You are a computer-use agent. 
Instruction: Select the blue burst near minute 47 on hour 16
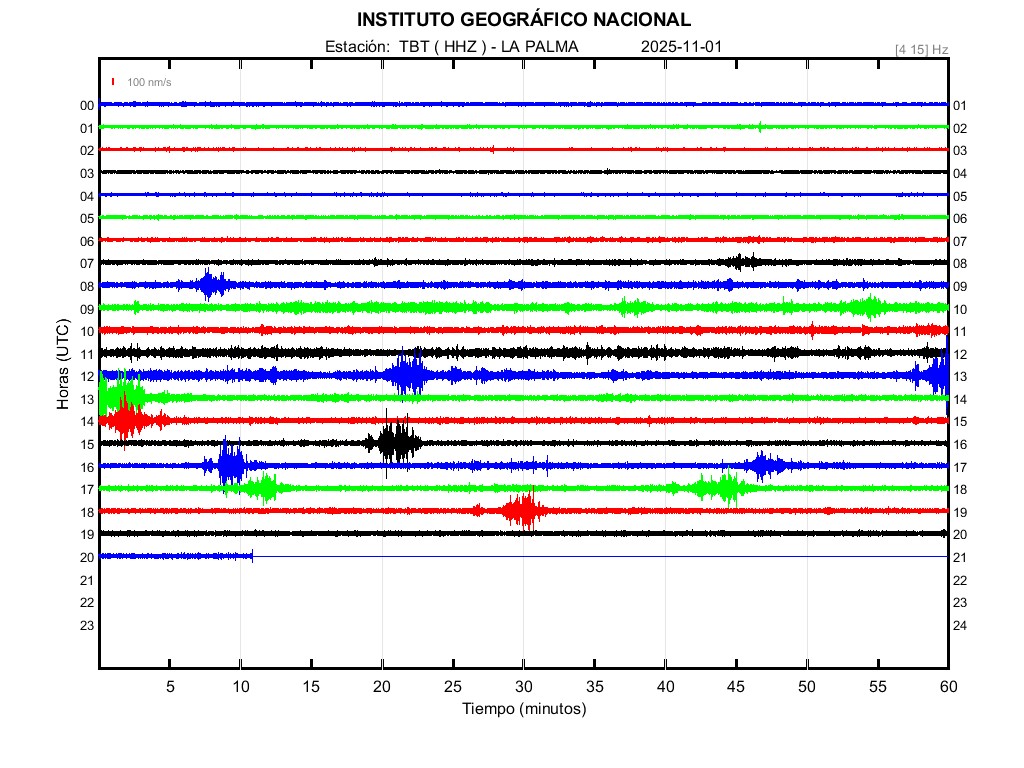click(765, 465)
